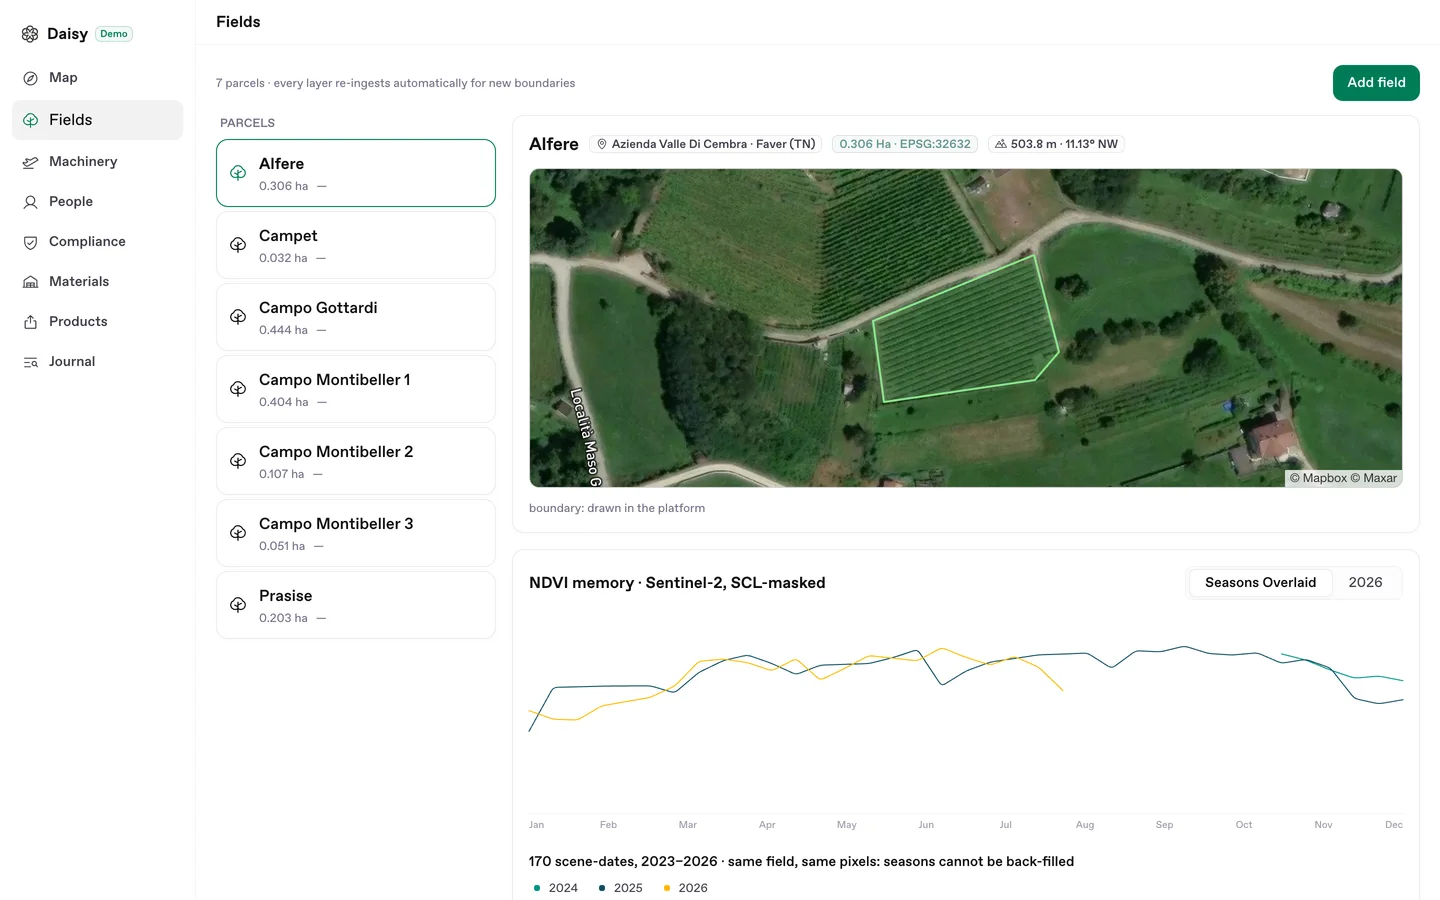Open Compliance section
This screenshot has height=900, width=1440.
[97, 242]
